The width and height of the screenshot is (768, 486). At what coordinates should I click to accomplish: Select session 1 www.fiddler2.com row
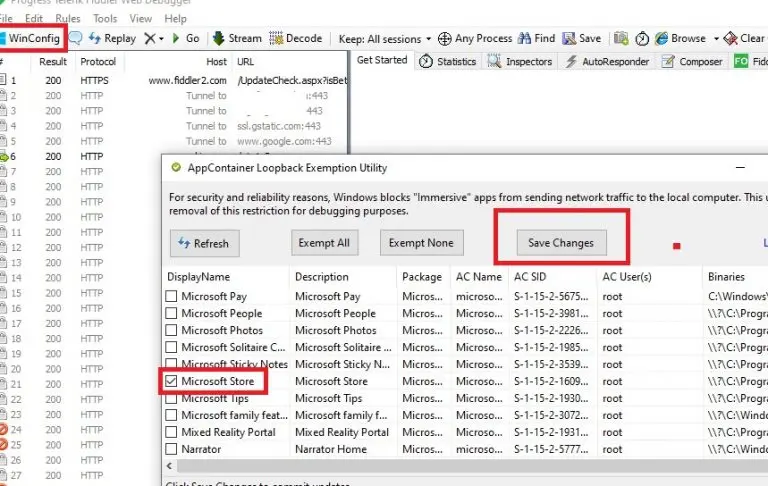point(173,80)
